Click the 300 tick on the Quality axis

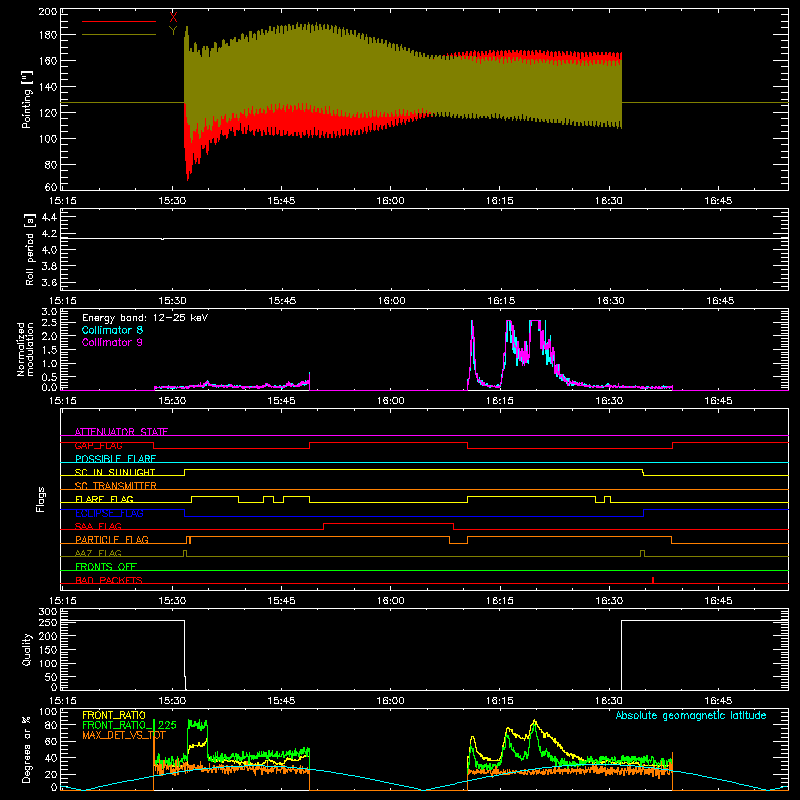48,611
